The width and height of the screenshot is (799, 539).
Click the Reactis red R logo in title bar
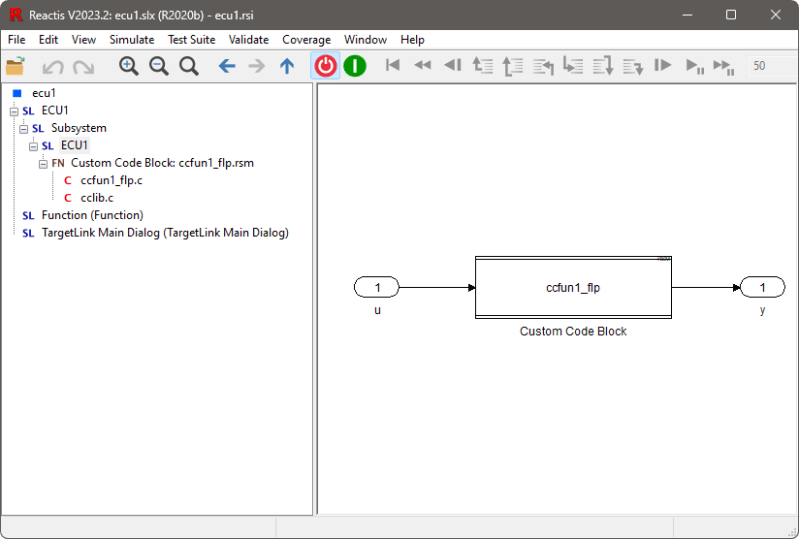(x=16, y=15)
